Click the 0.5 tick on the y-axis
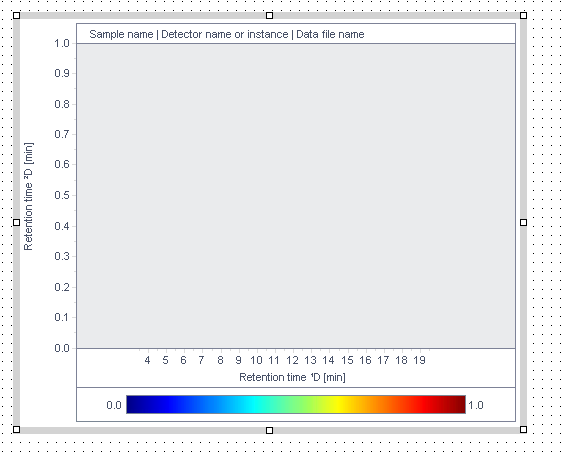The image size is (566, 460). (62, 195)
